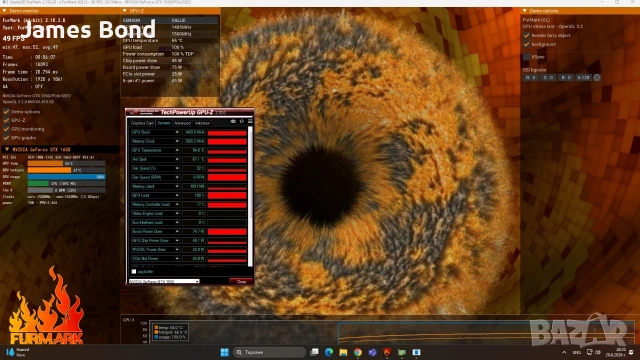
Task: Enable VSync checkbox
Action: point(527,57)
